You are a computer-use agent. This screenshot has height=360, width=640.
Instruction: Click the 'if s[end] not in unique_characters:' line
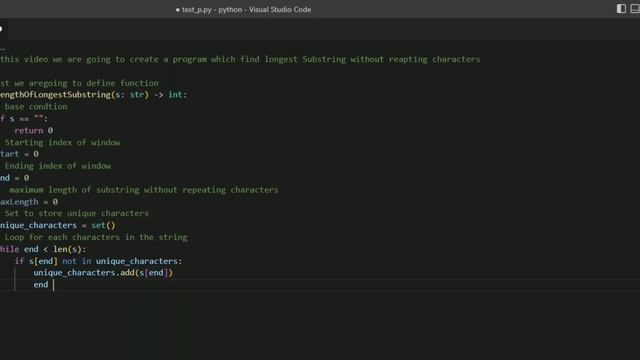98,261
